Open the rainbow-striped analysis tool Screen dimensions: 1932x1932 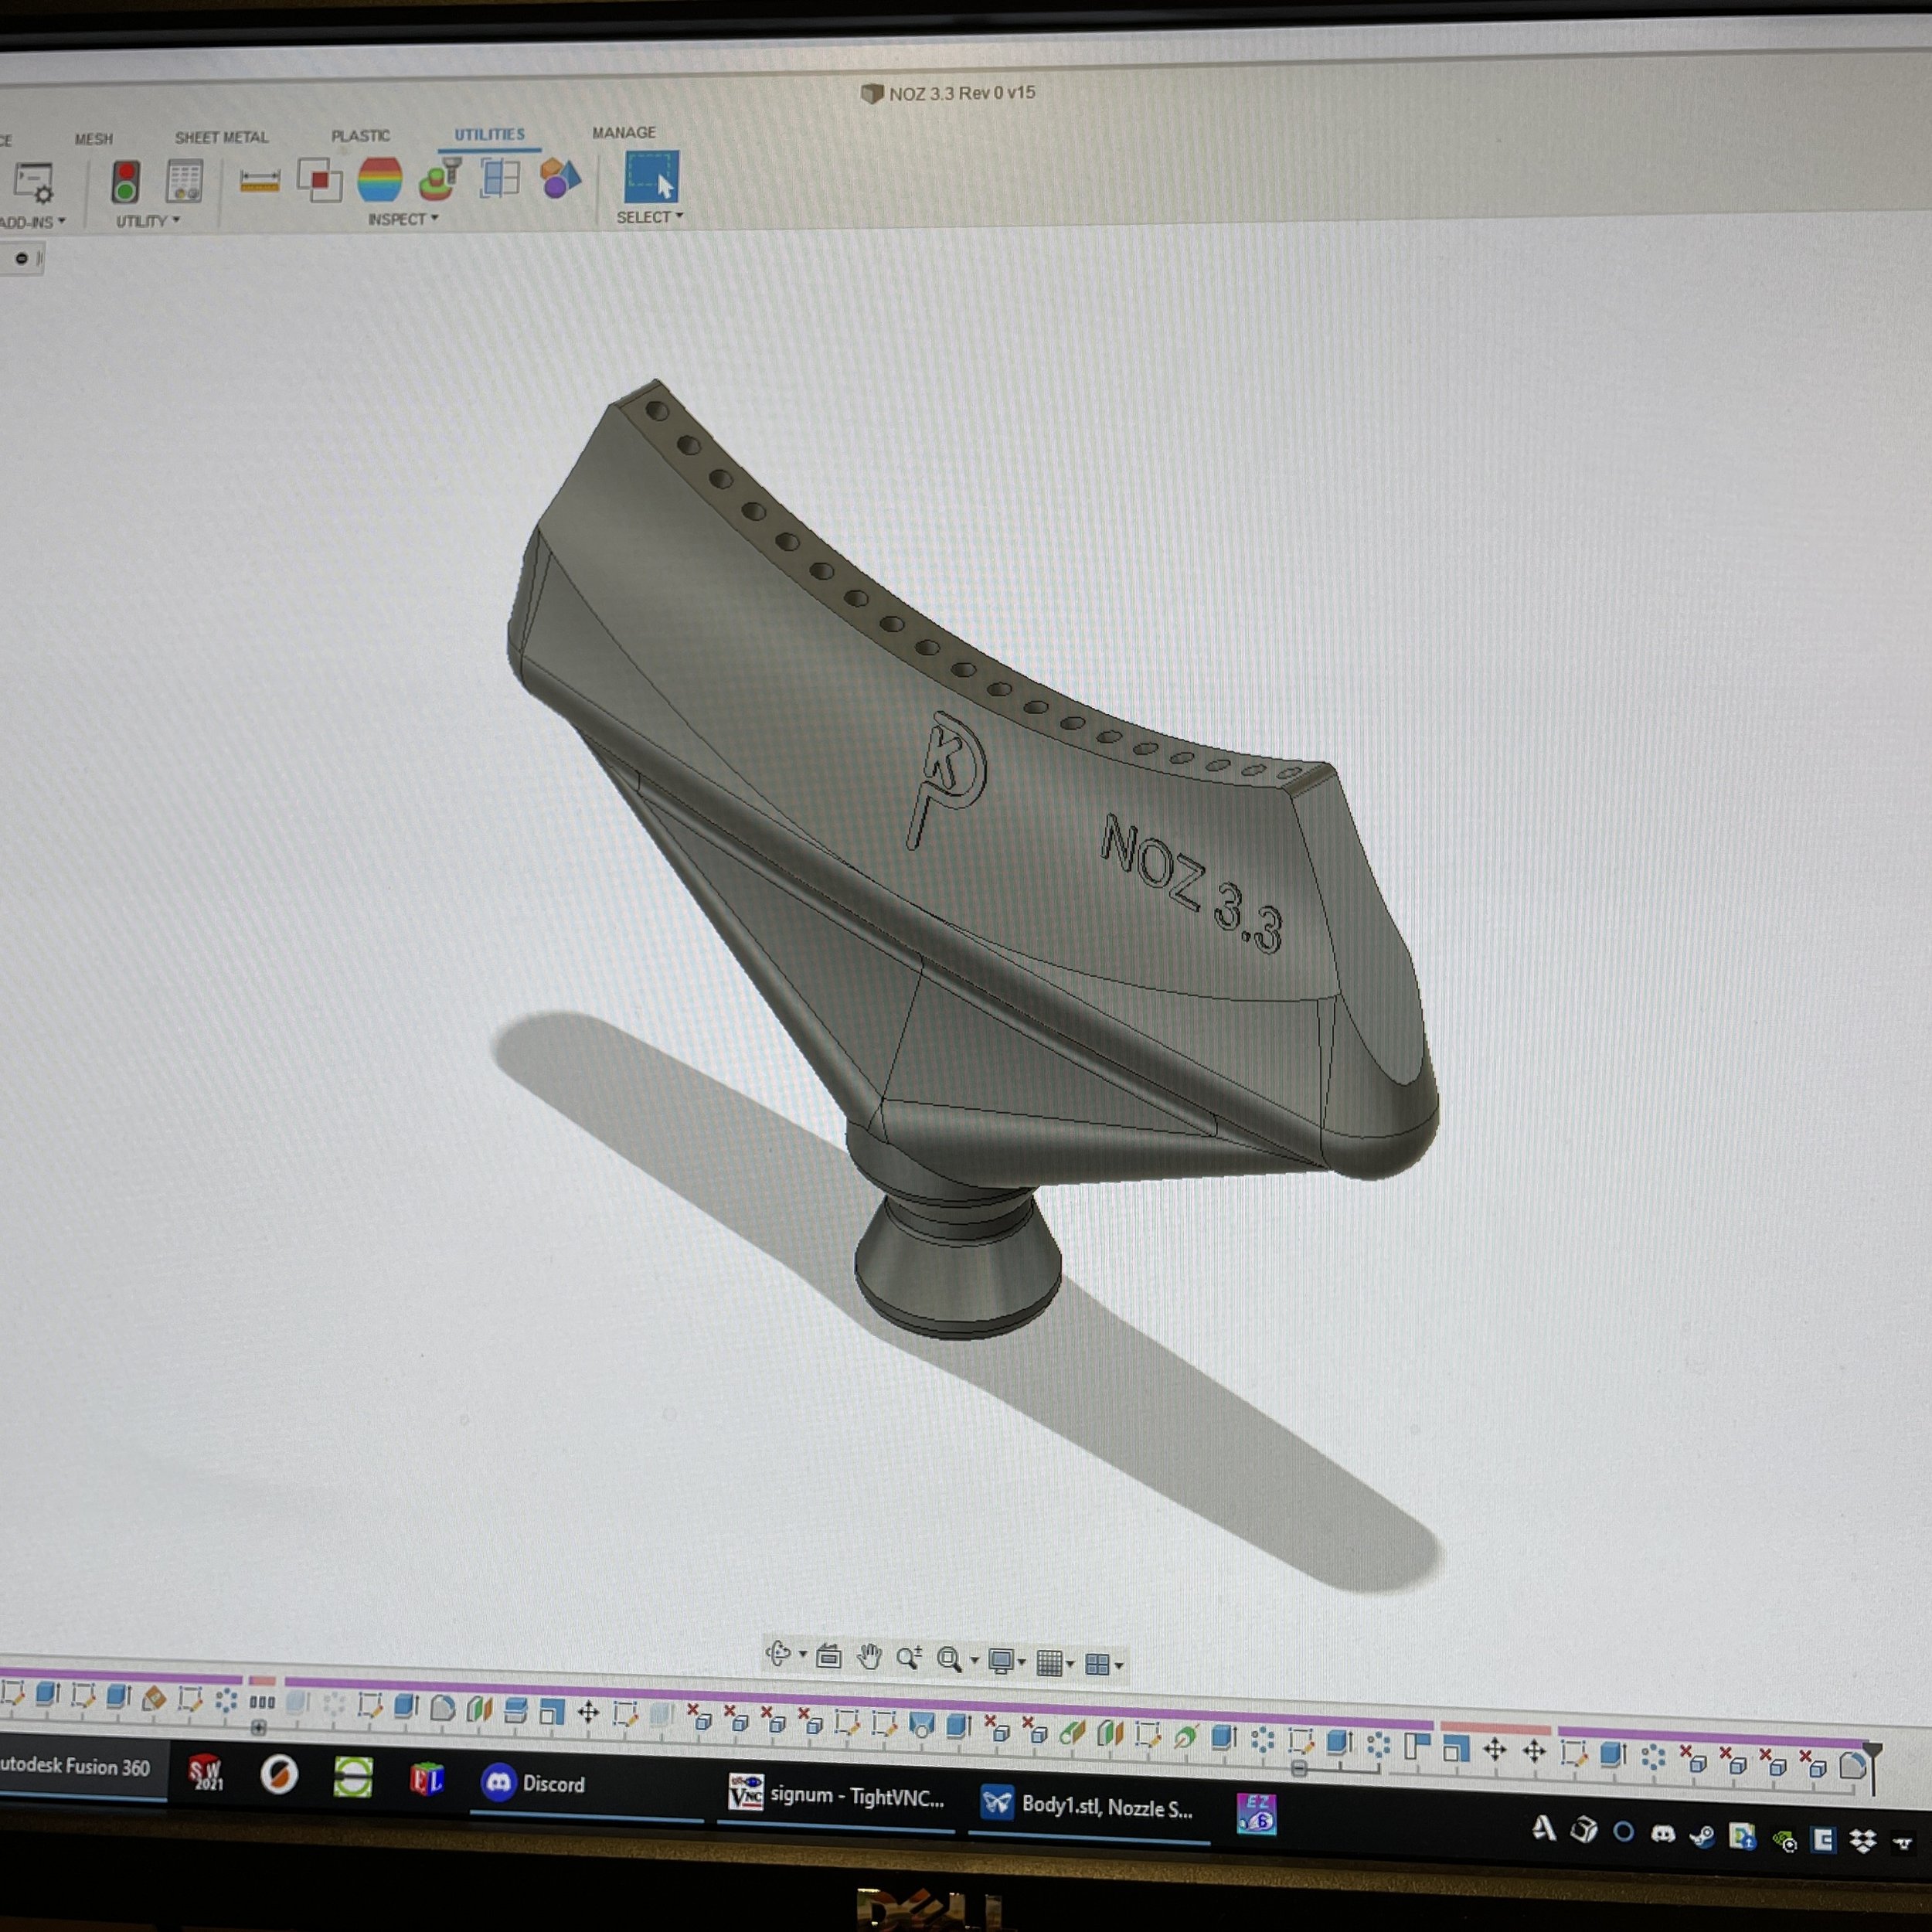380,180
